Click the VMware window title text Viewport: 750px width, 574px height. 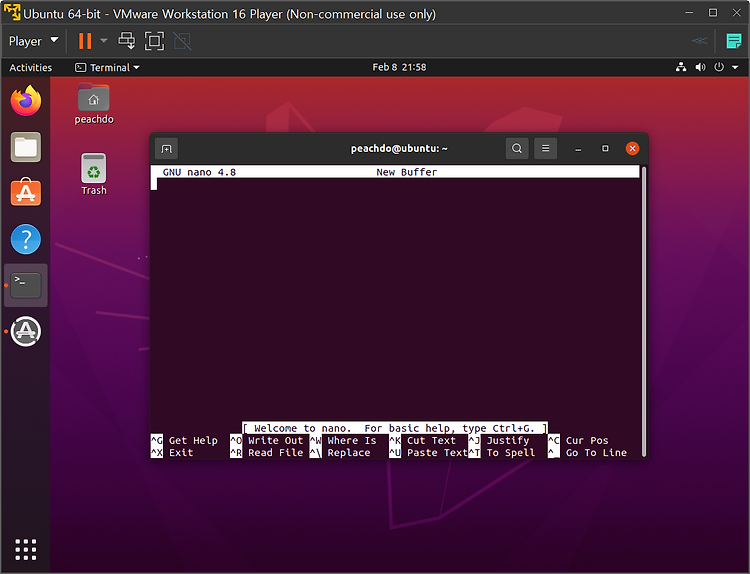pyautogui.click(x=230, y=14)
